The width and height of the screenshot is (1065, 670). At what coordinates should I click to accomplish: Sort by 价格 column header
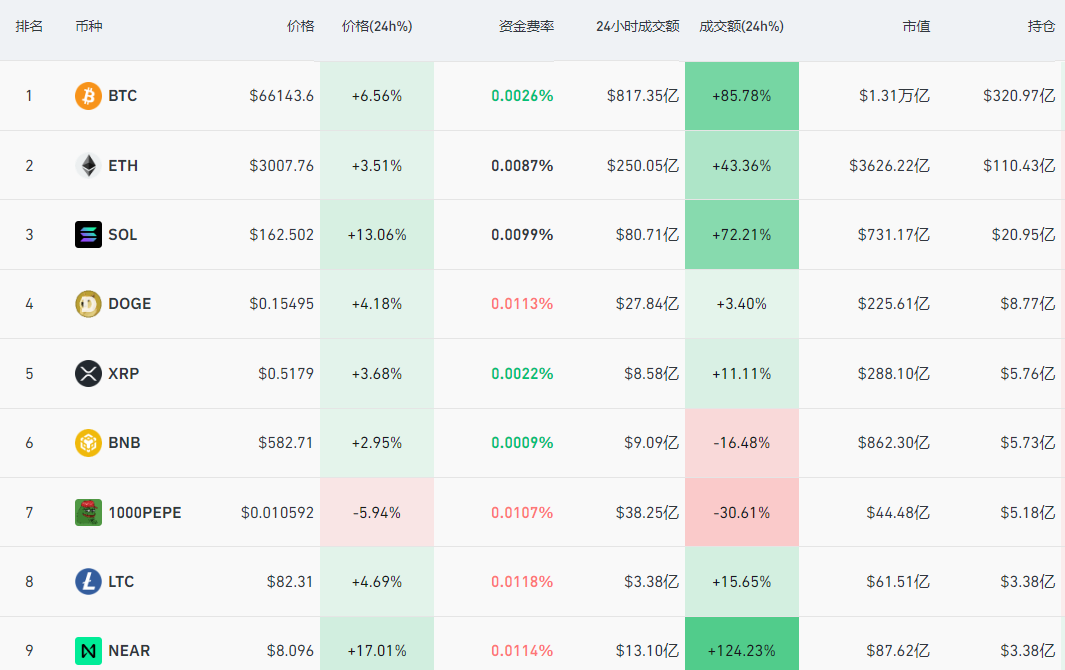tap(300, 26)
